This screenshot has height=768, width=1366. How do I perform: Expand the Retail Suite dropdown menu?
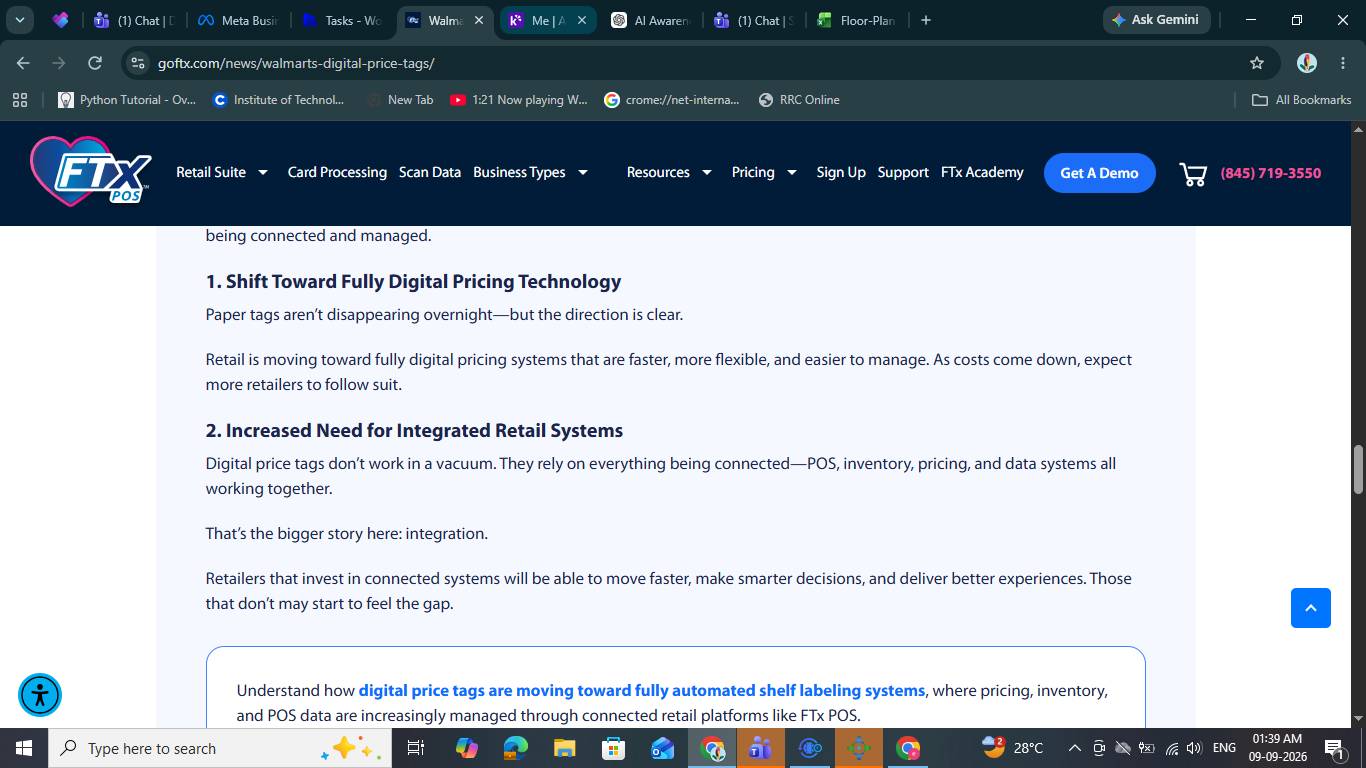coord(222,172)
